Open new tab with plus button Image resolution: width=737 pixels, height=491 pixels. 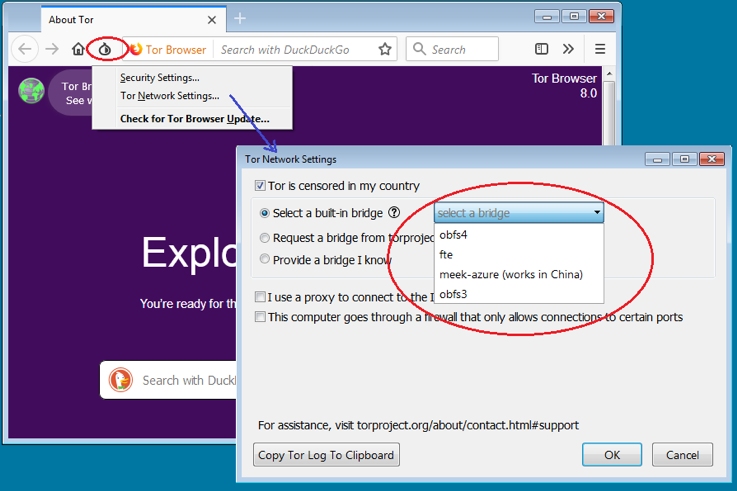pos(240,18)
